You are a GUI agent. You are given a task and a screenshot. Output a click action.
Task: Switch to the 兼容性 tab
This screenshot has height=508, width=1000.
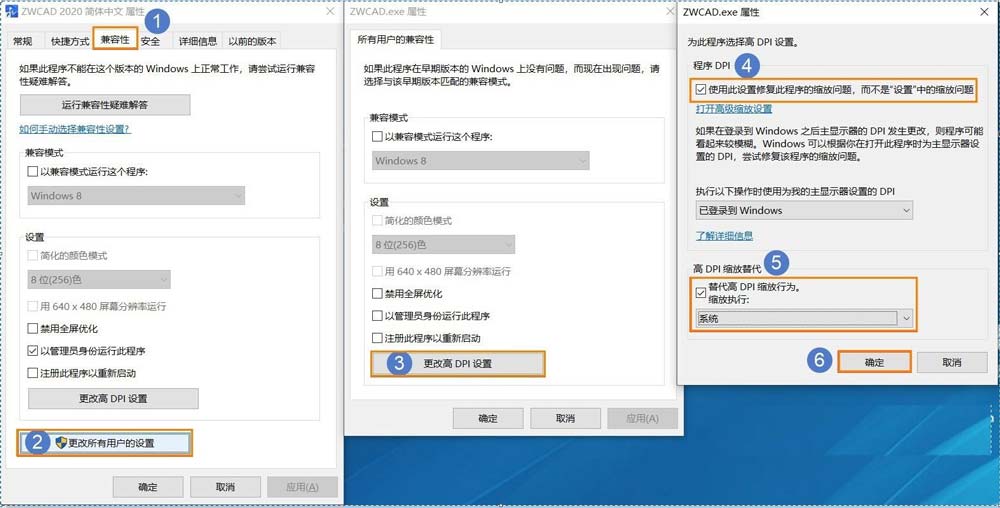pyautogui.click(x=115, y=40)
